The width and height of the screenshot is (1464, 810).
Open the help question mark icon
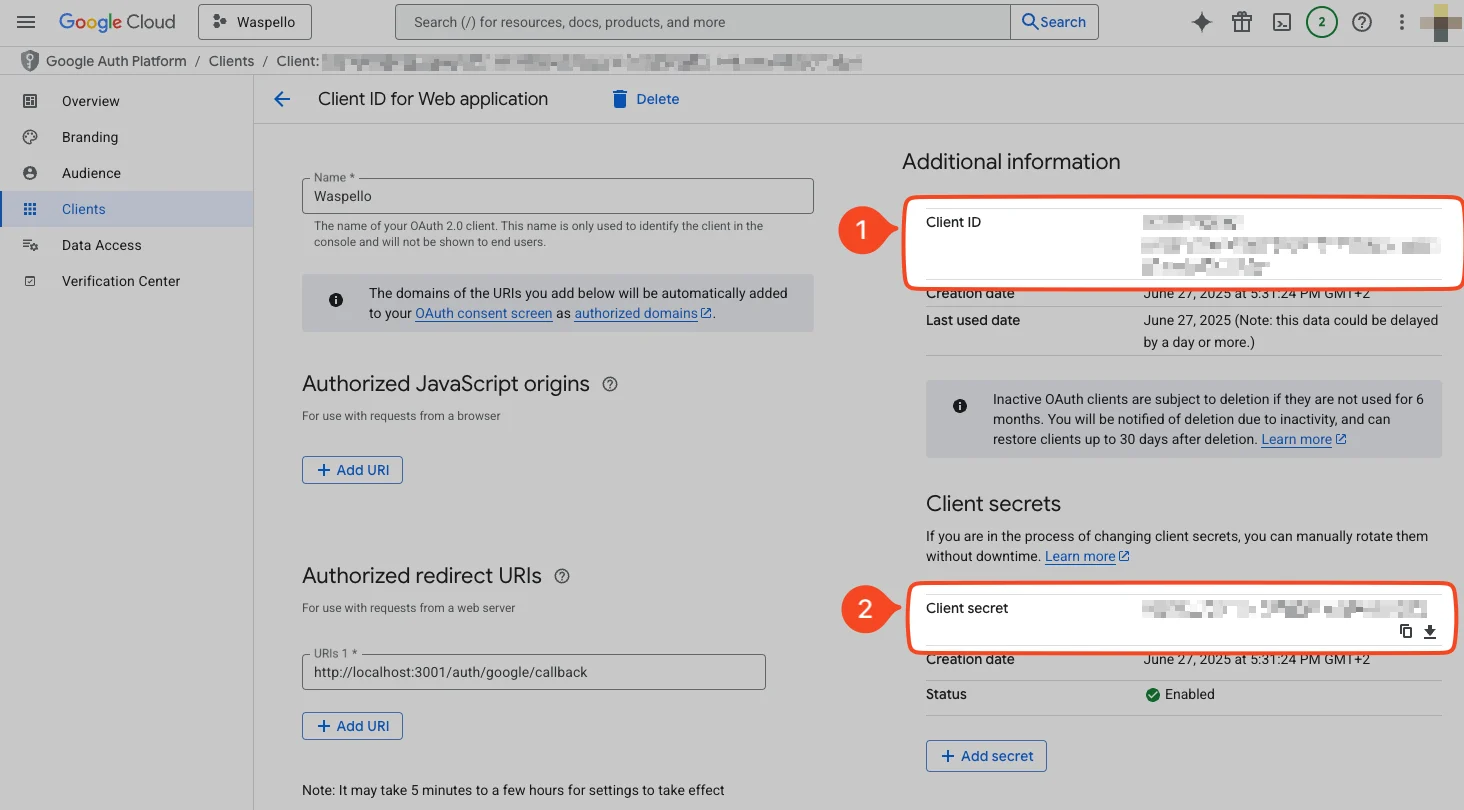pos(1361,22)
